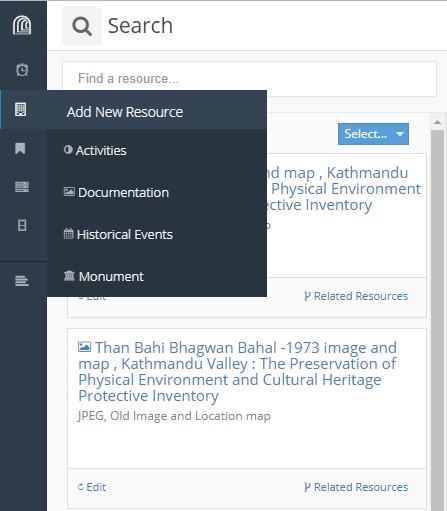Select Historical Events menu entry
Image resolution: width=447 pixels, height=511 pixels.
pos(118,234)
